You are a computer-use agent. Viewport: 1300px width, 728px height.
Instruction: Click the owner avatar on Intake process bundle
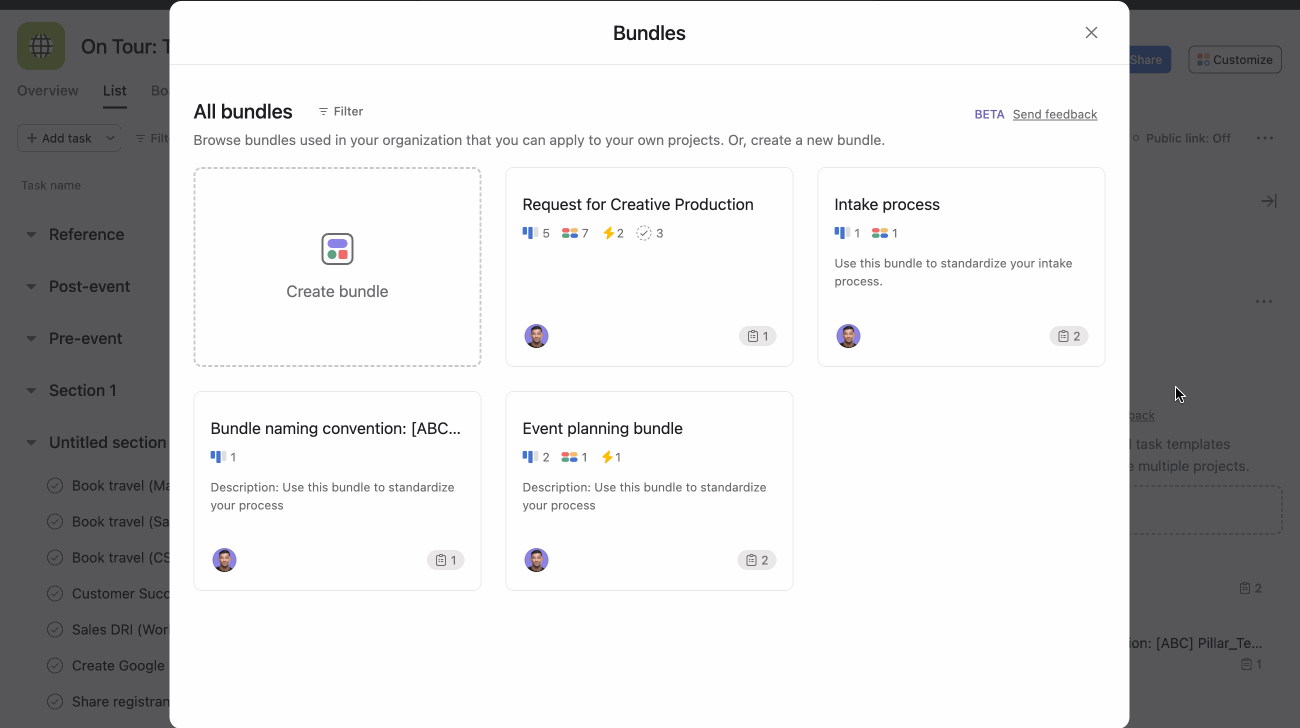click(x=848, y=336)
